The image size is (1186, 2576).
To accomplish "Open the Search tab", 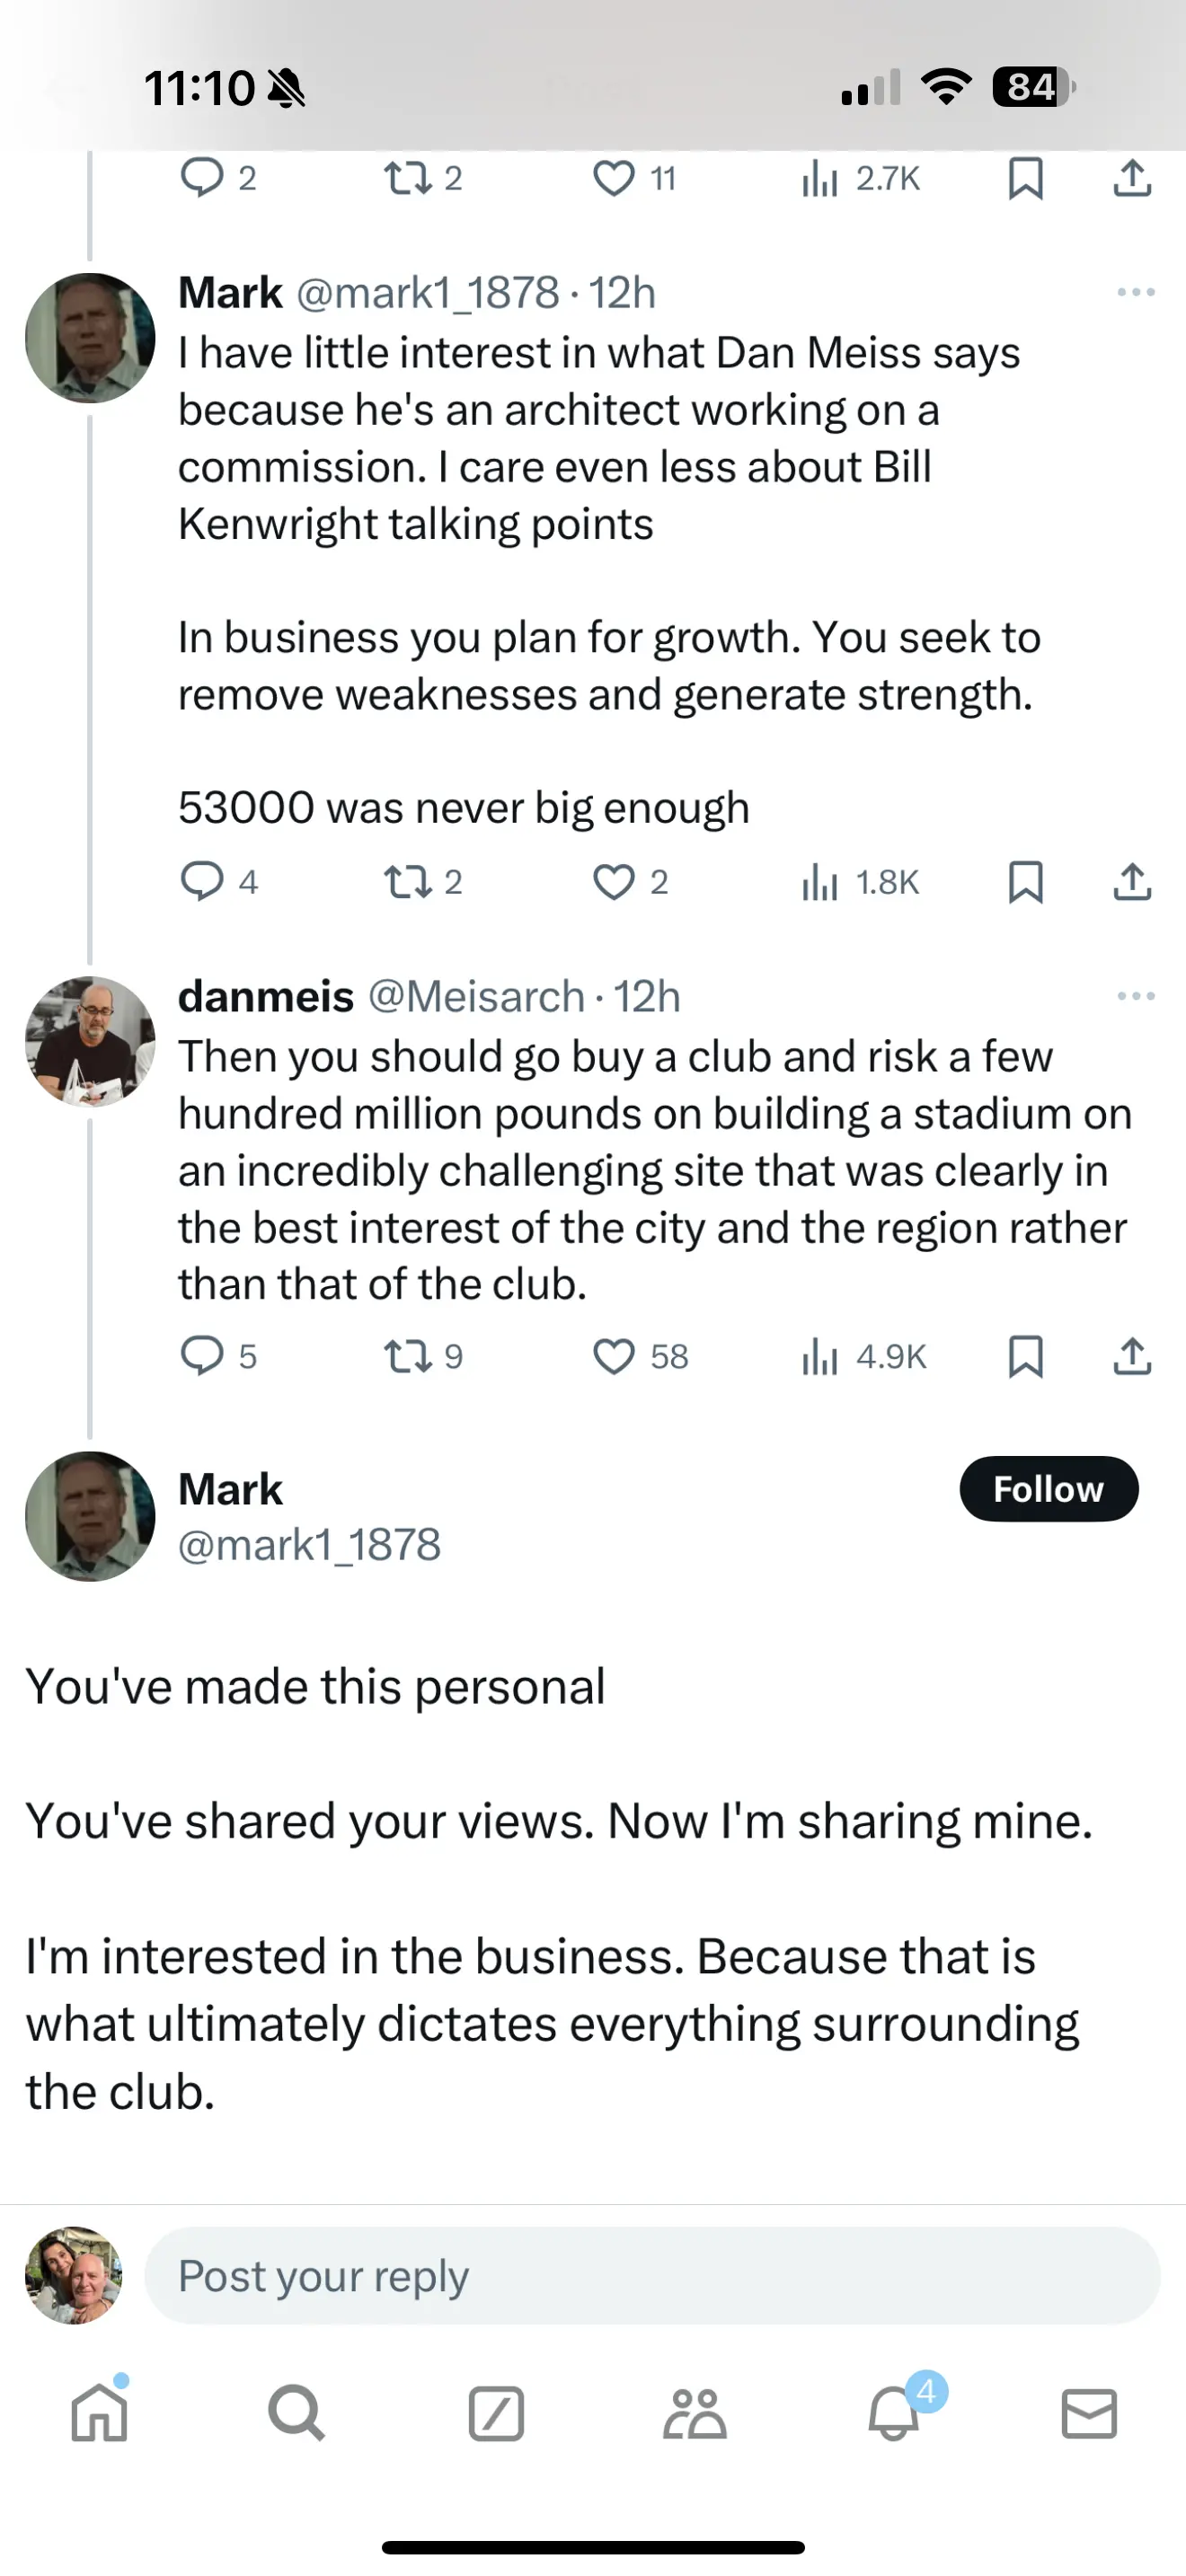I will pyautogui.click(x=297, y=2415).
